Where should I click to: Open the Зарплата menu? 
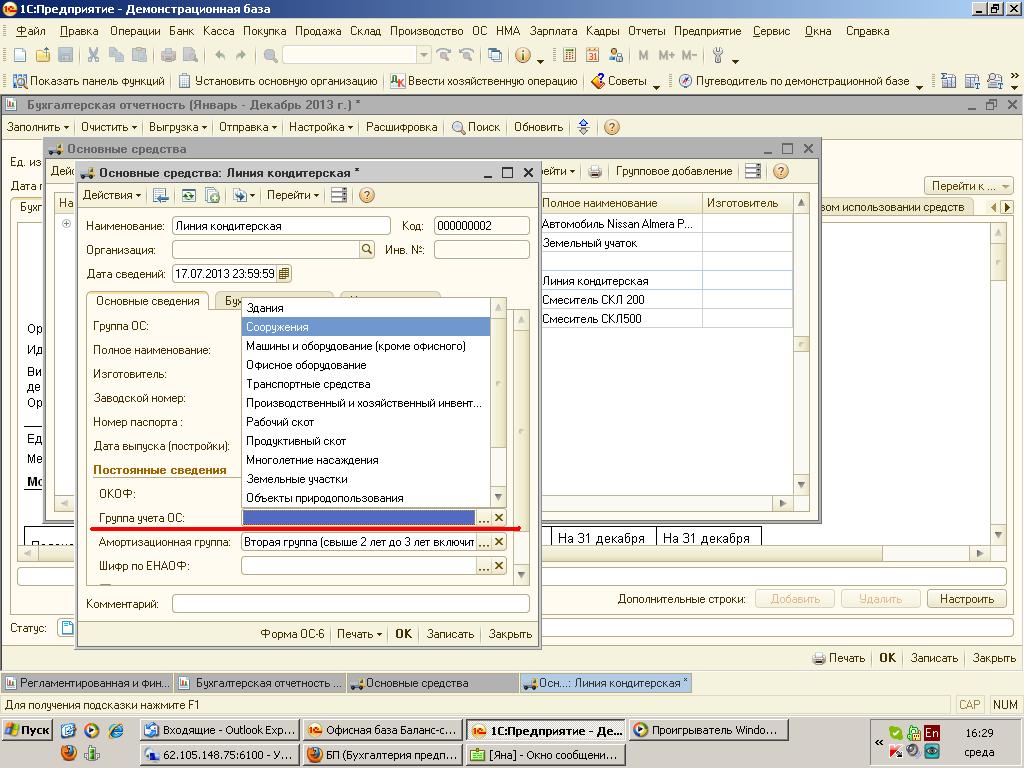(x=553, y=31)
